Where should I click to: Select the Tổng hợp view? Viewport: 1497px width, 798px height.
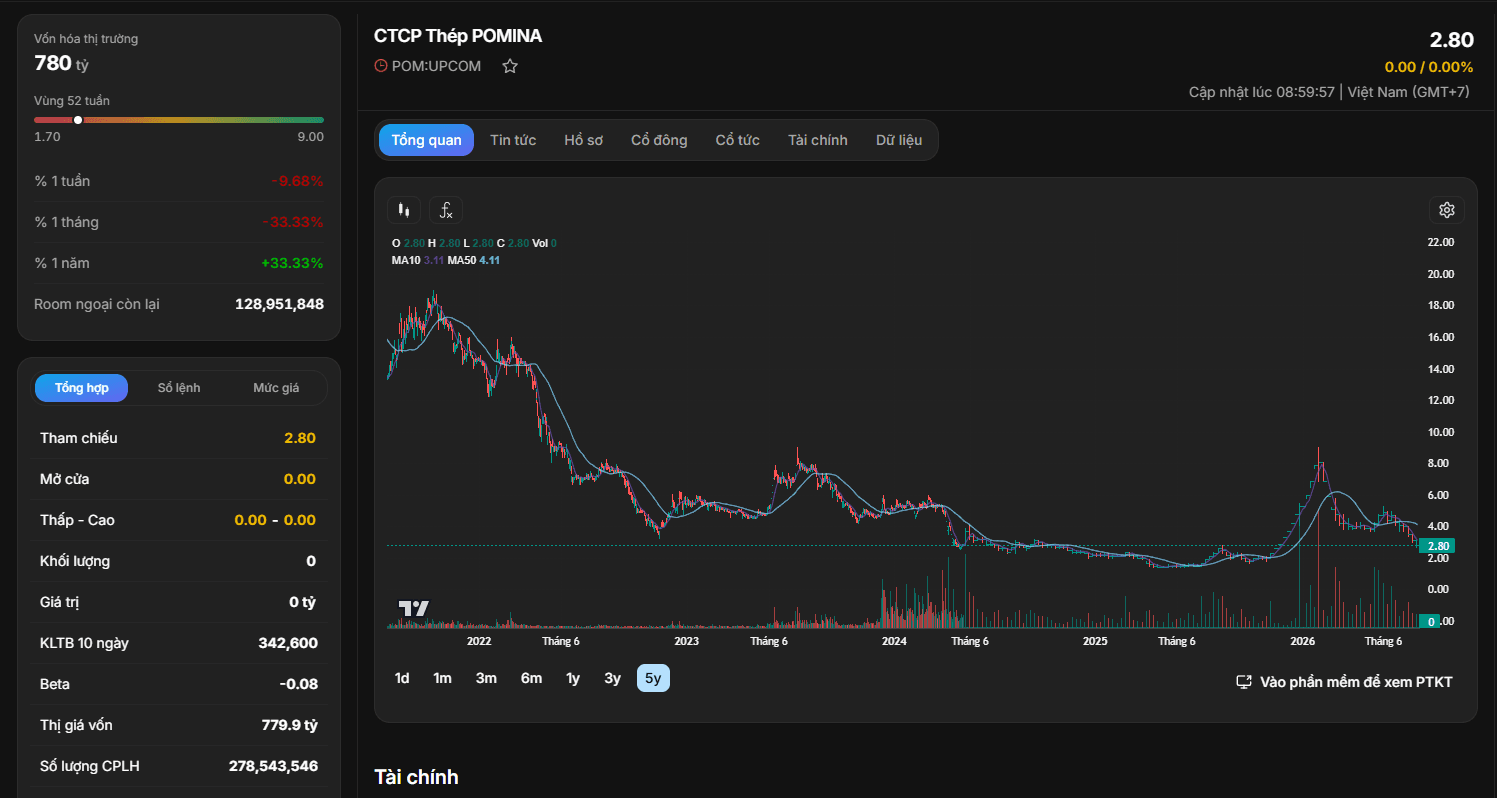pos(82,388)
